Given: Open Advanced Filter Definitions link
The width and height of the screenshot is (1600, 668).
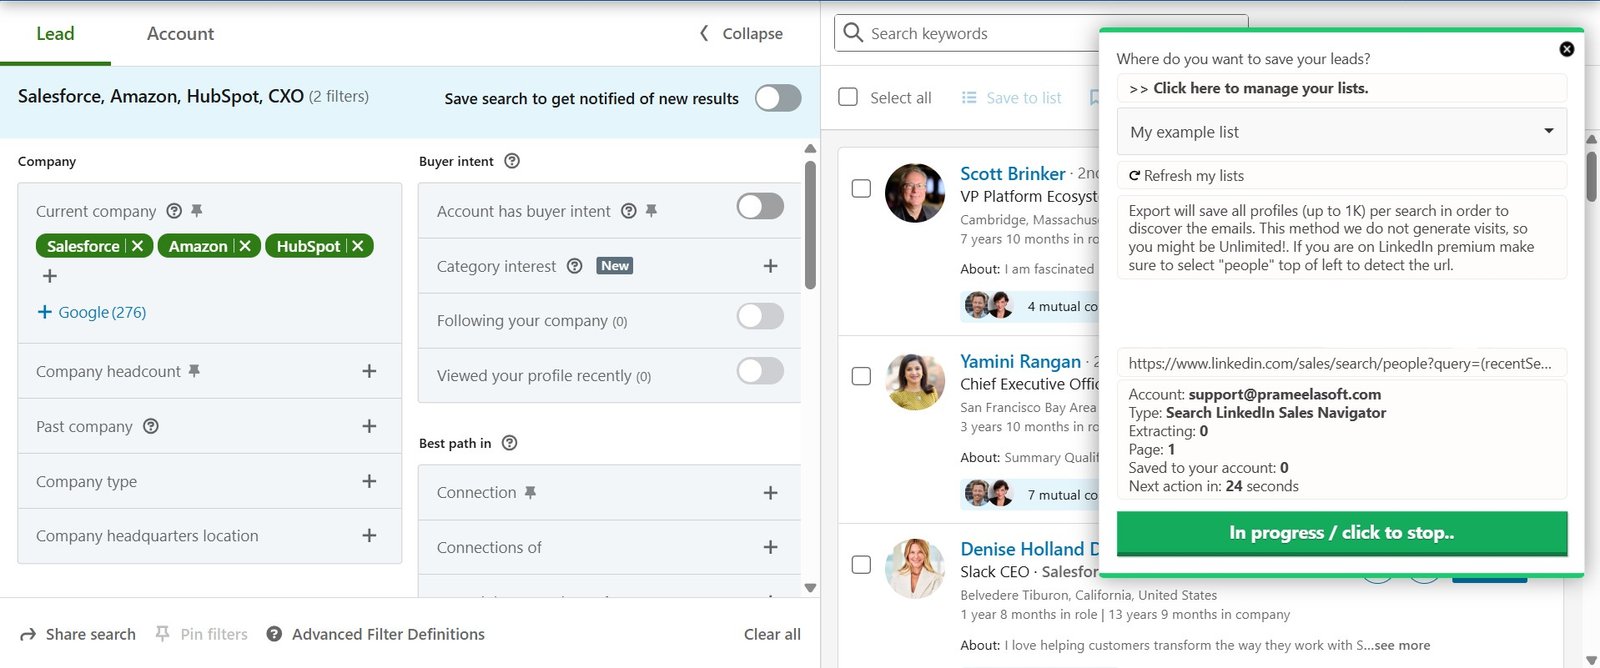Looking at the screenshot, I should 388,634.
